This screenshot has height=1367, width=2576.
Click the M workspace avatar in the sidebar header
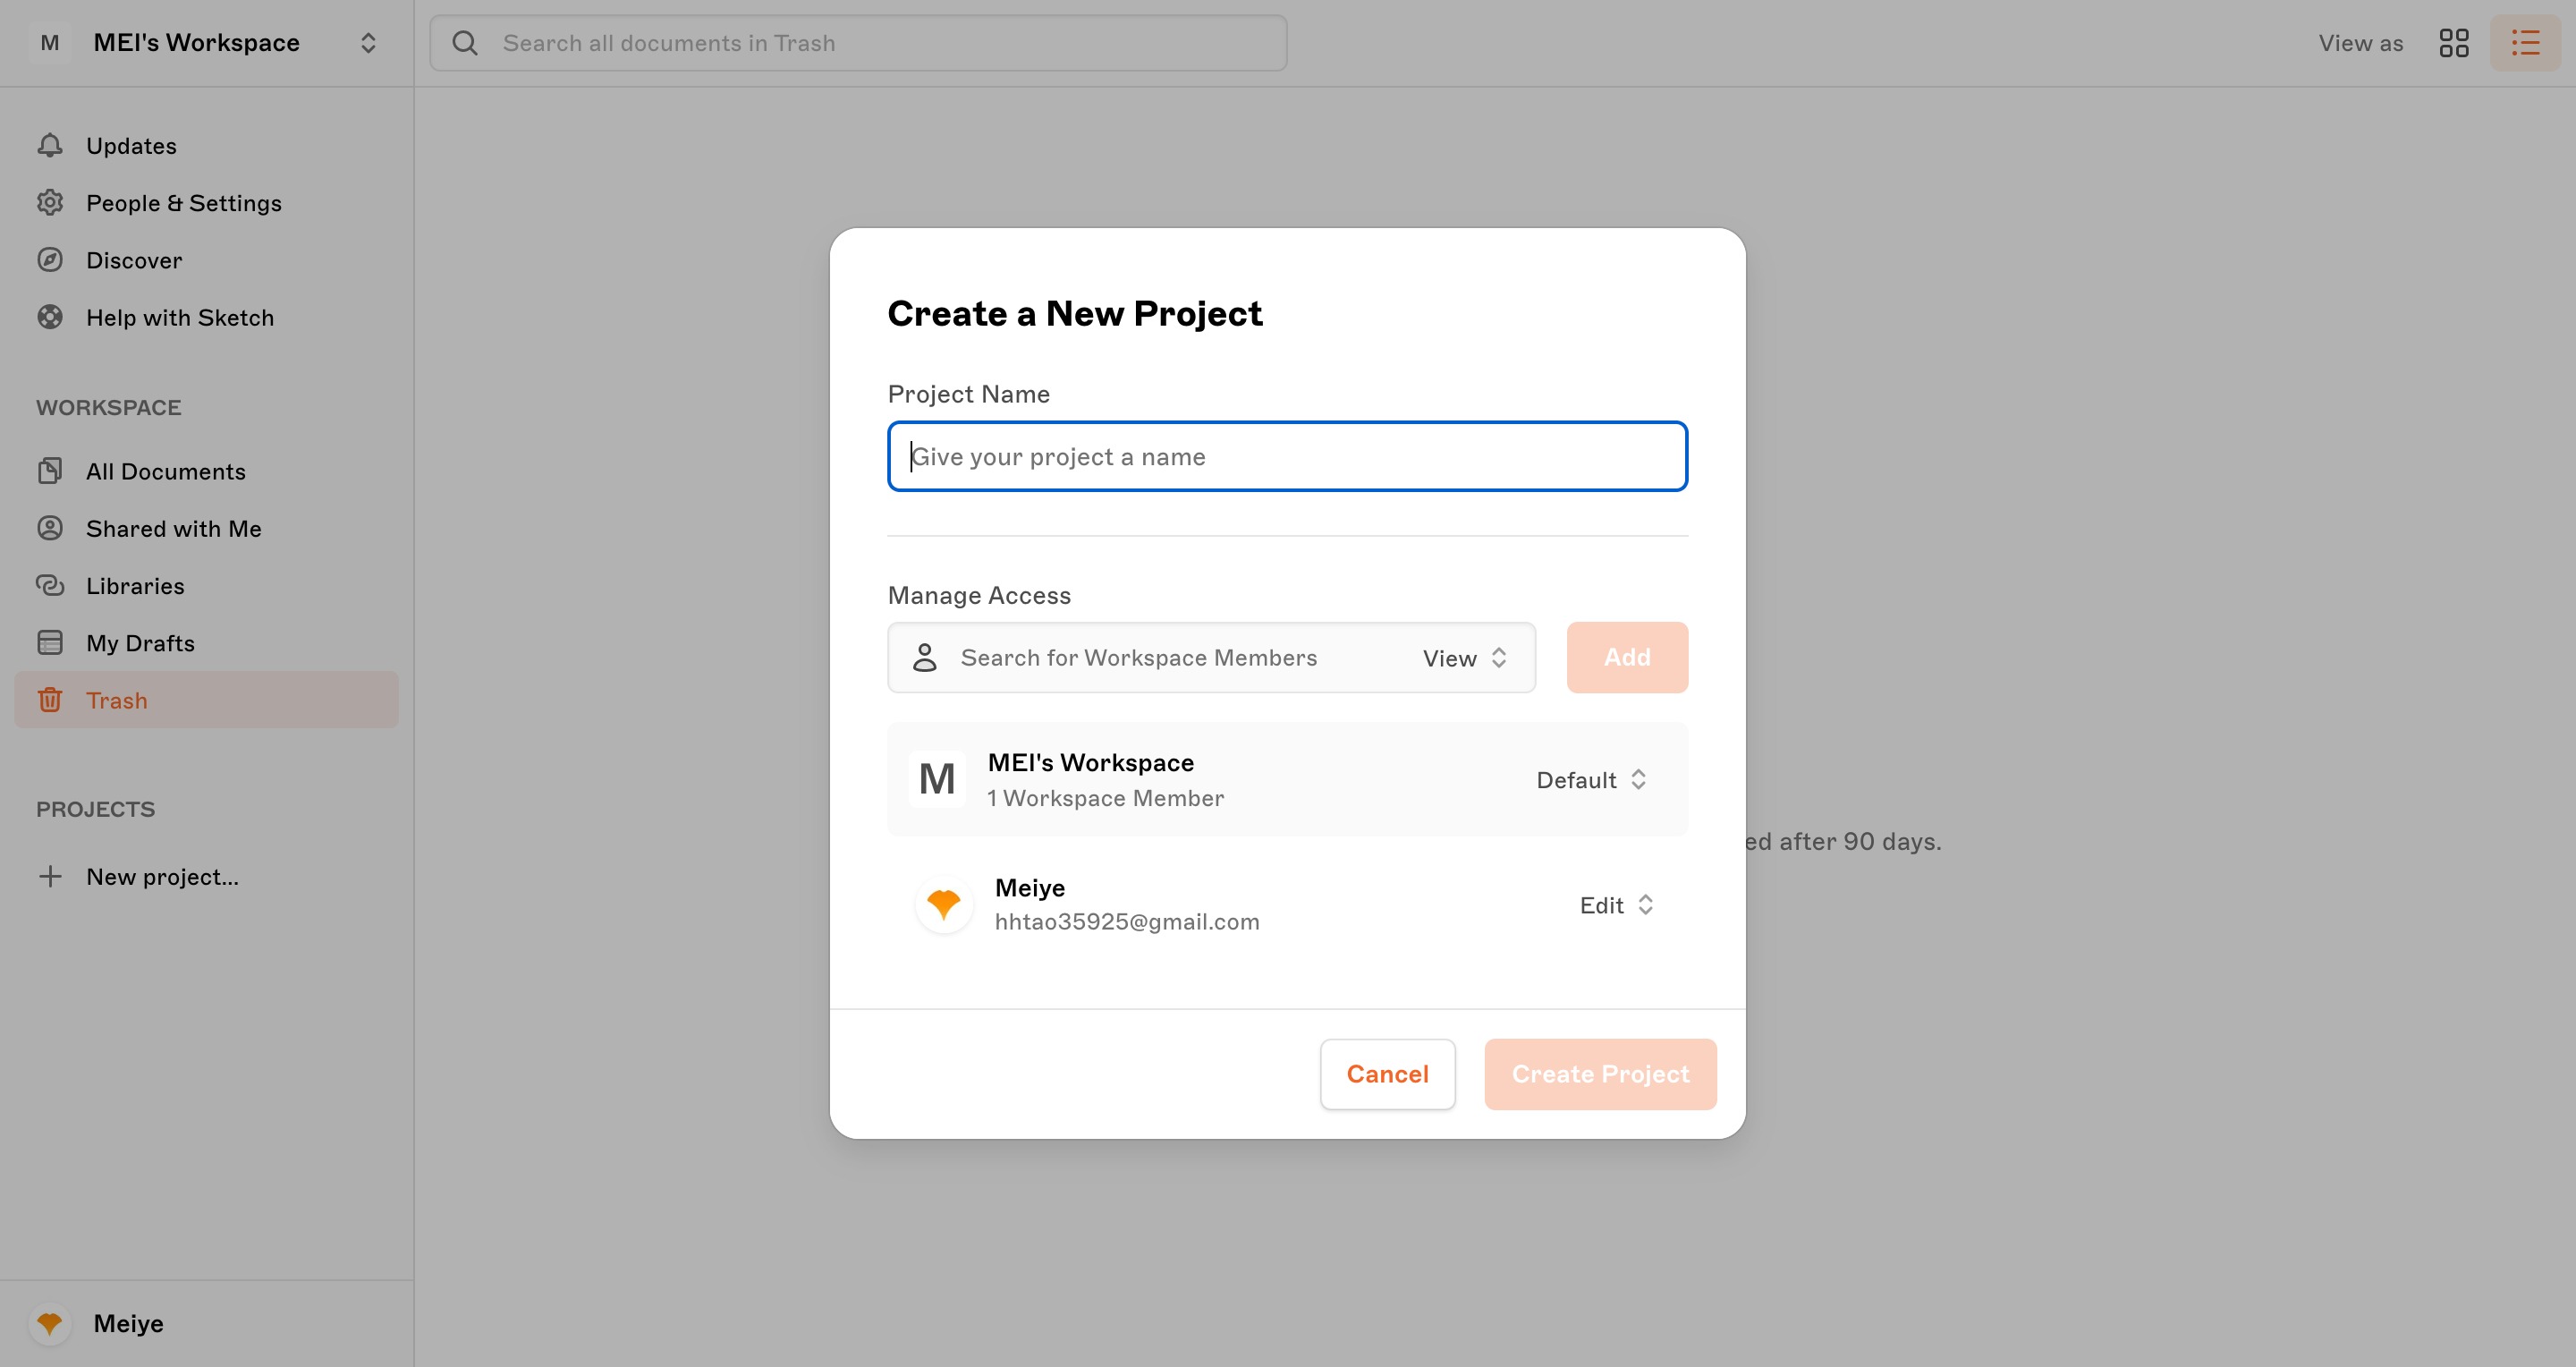tap(50, 43)
